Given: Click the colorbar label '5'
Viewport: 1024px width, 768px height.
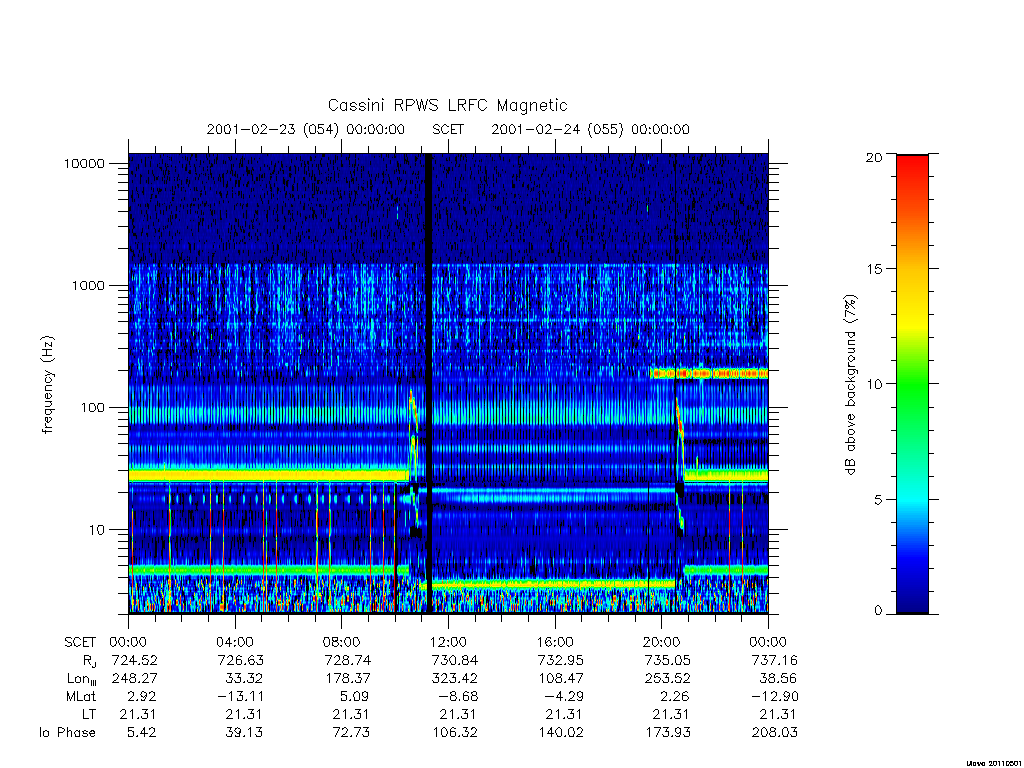Looking at the screenshot, I should 878,500.
